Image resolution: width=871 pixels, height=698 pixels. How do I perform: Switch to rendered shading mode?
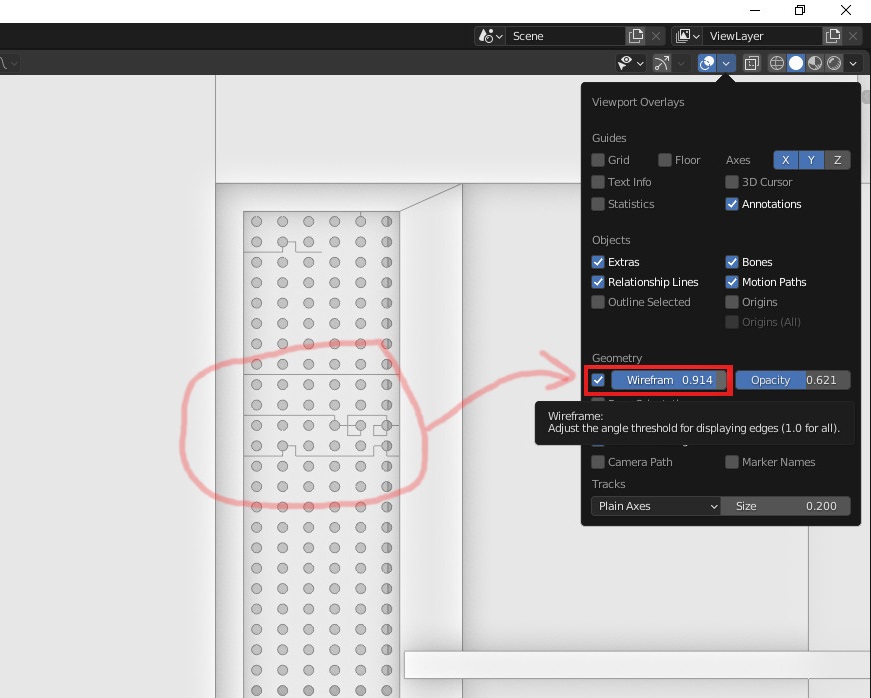[834, 63]
